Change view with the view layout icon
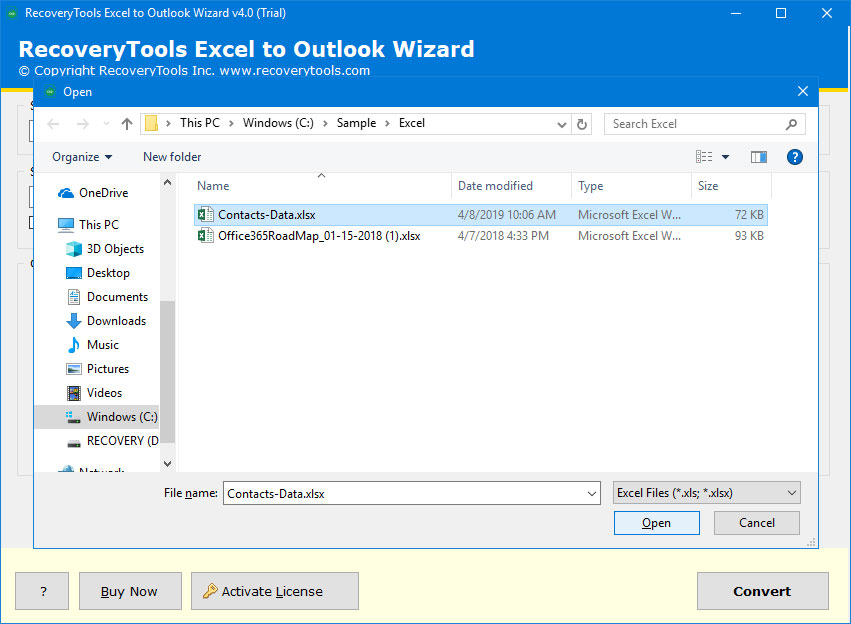The height and width of the screenshot is (624, 851). [x=704, y=157]
